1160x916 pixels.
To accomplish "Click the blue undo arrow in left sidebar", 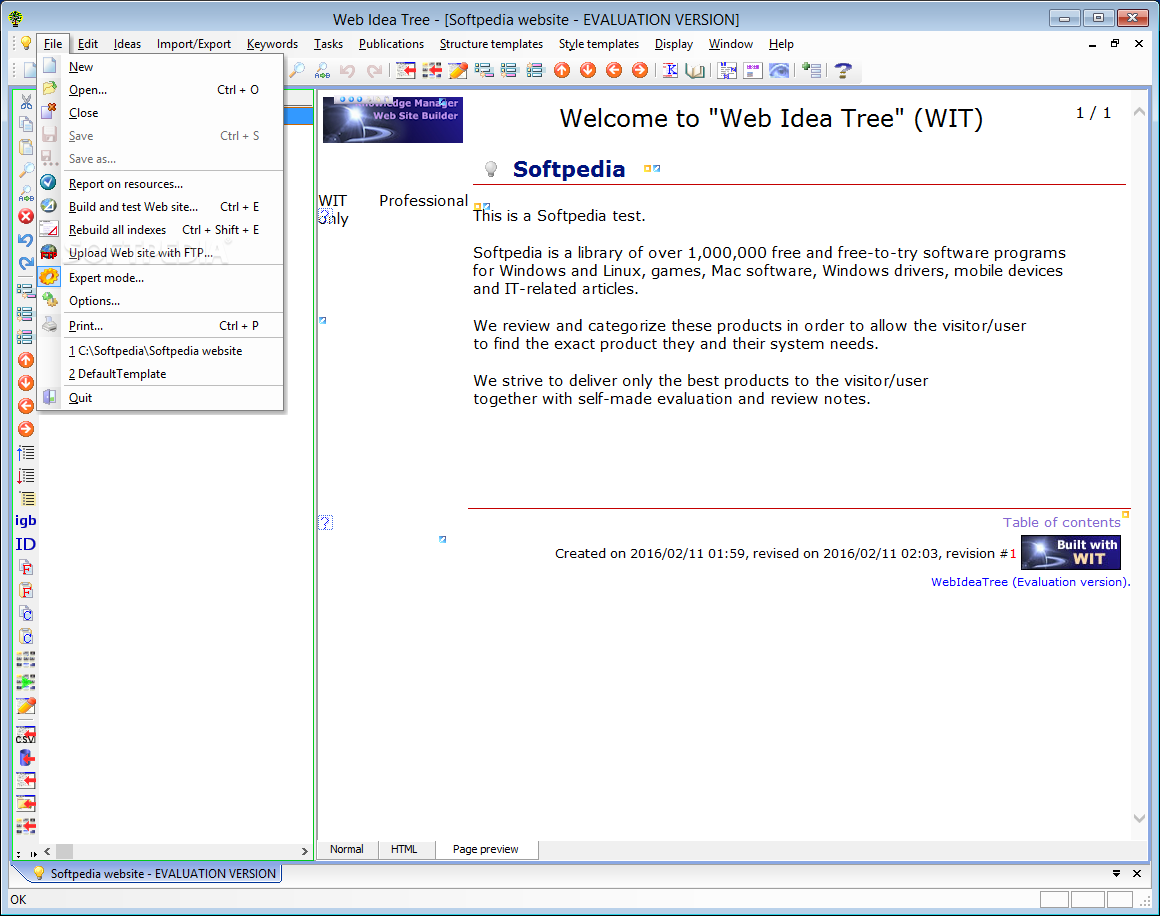I will click(x=26, y=240).
